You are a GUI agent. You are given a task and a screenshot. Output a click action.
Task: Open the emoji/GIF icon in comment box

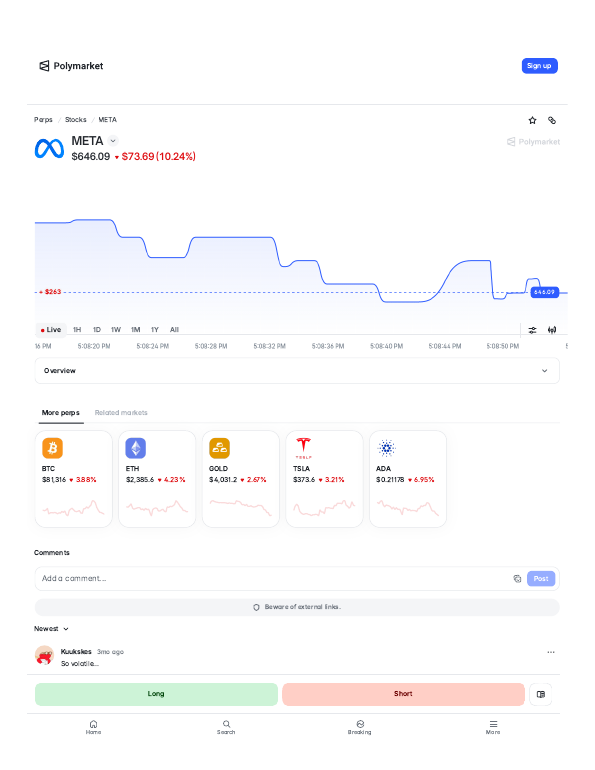(517, 578)
